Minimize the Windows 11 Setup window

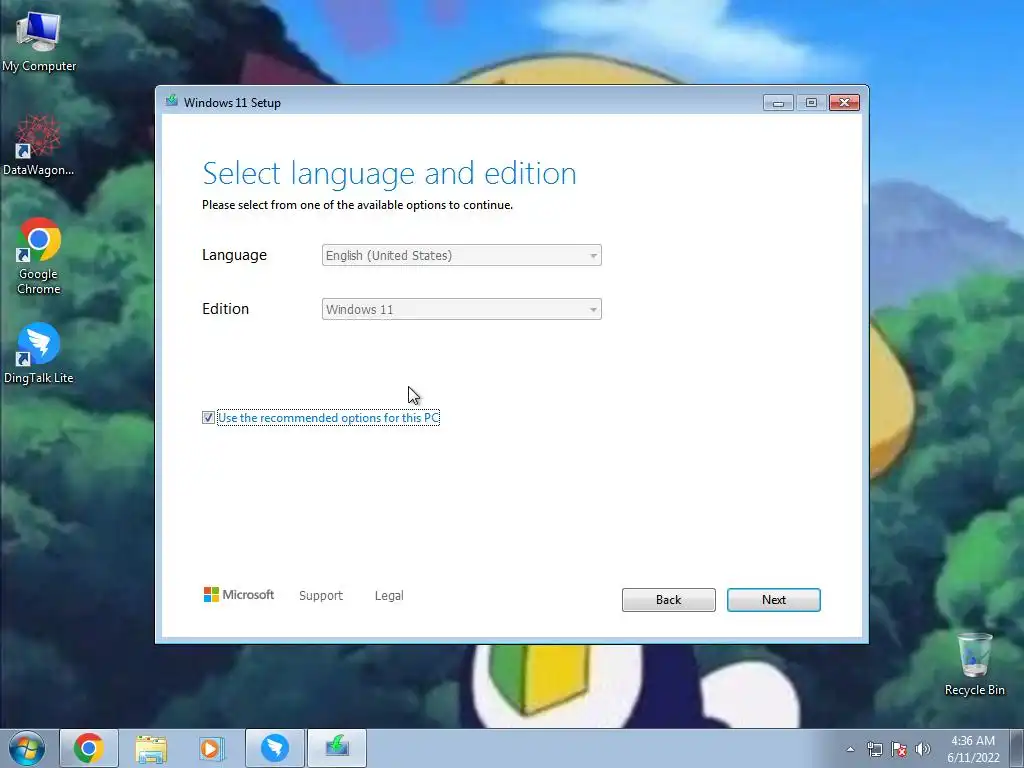778,103
